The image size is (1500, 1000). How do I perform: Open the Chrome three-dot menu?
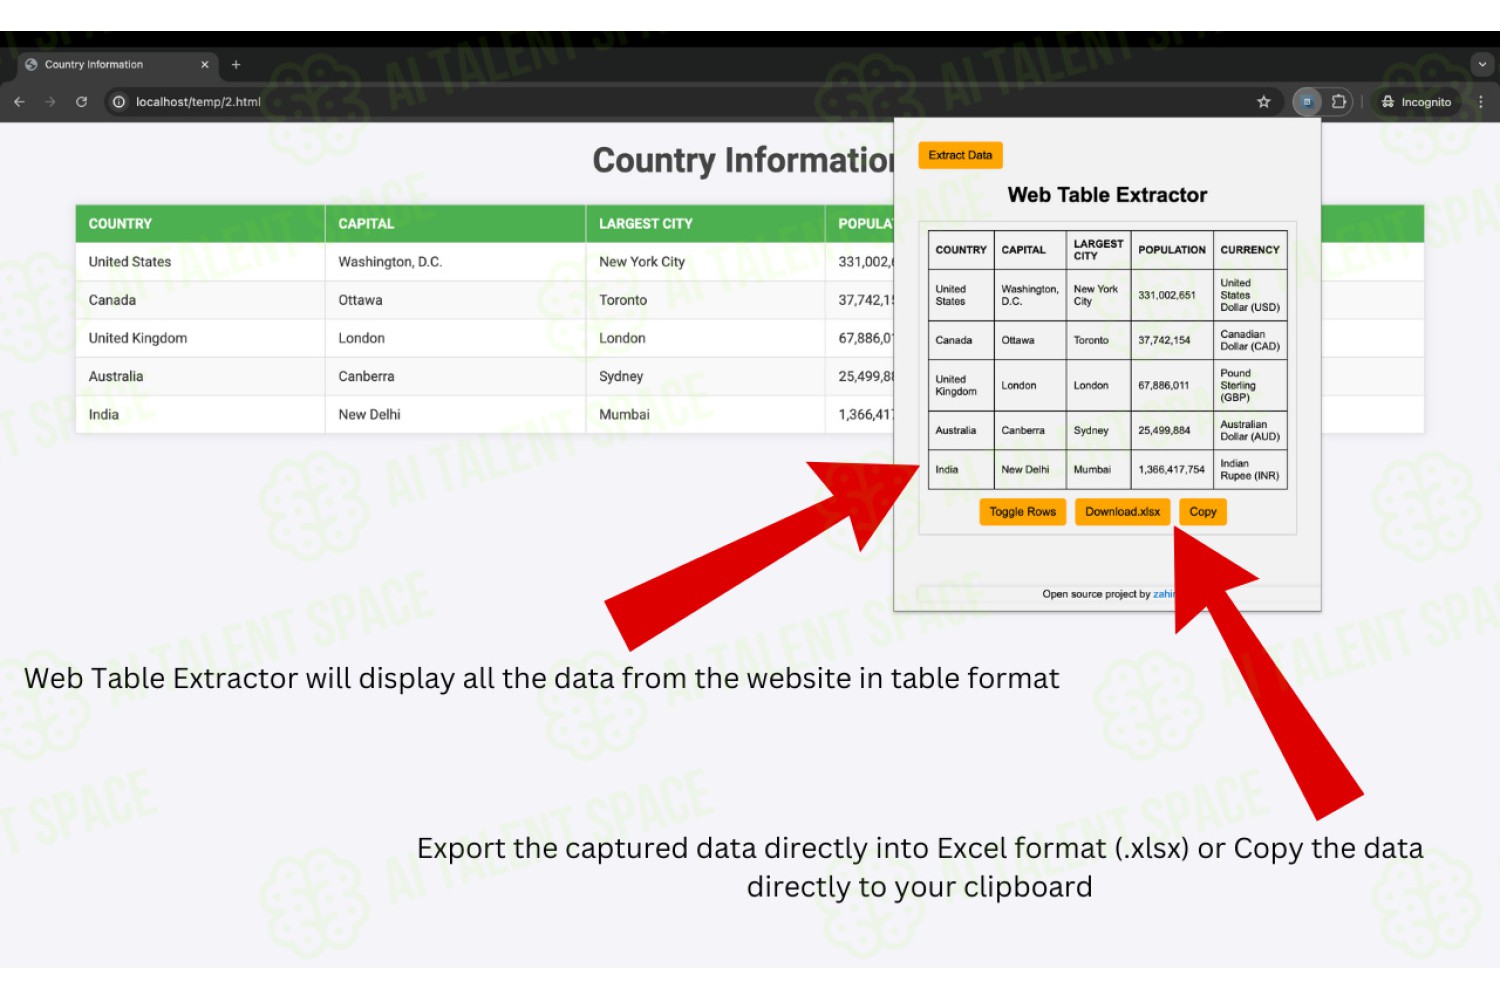coord(1481,102)
